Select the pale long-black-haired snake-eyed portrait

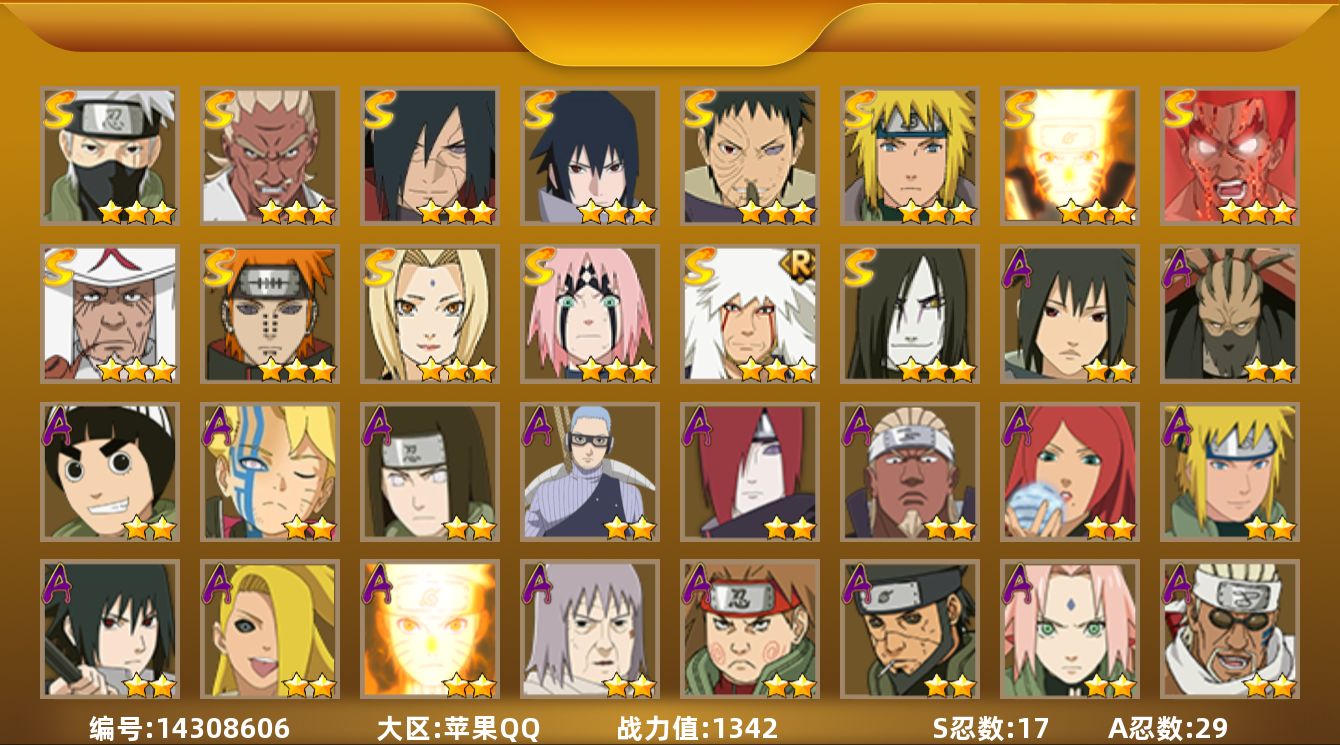click(910, 314)
